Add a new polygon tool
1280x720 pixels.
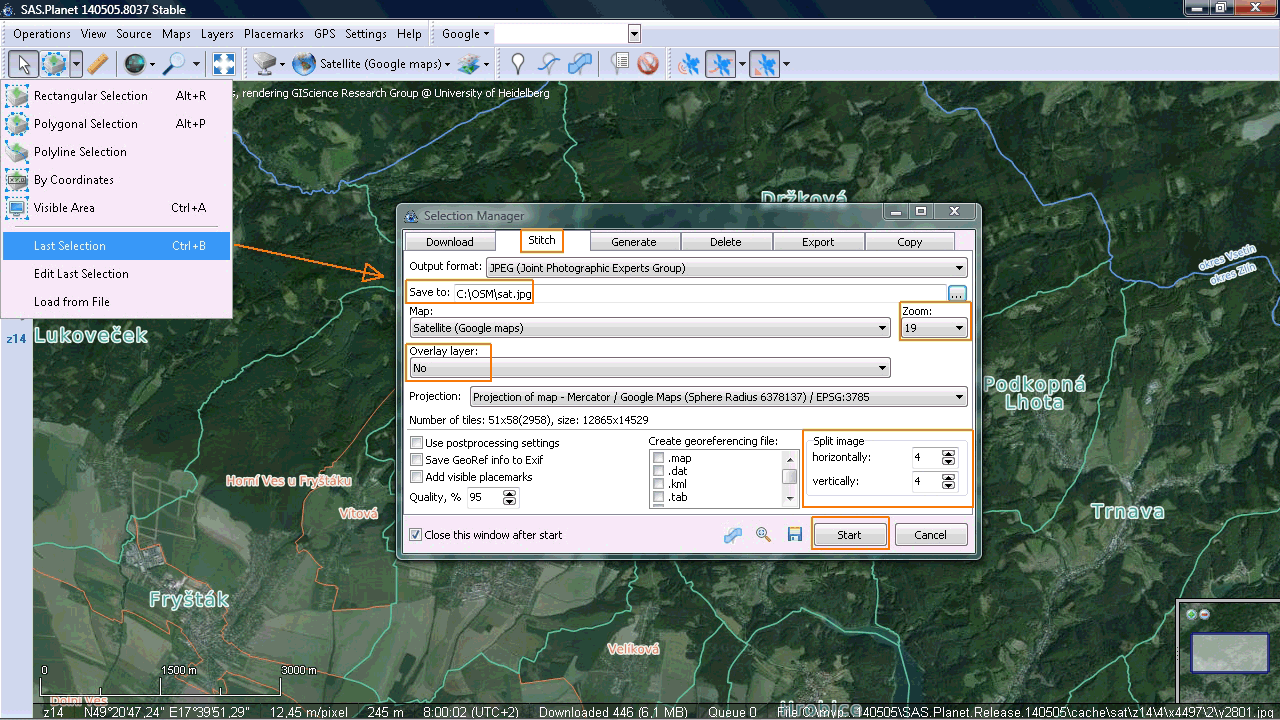click(580, 64)
